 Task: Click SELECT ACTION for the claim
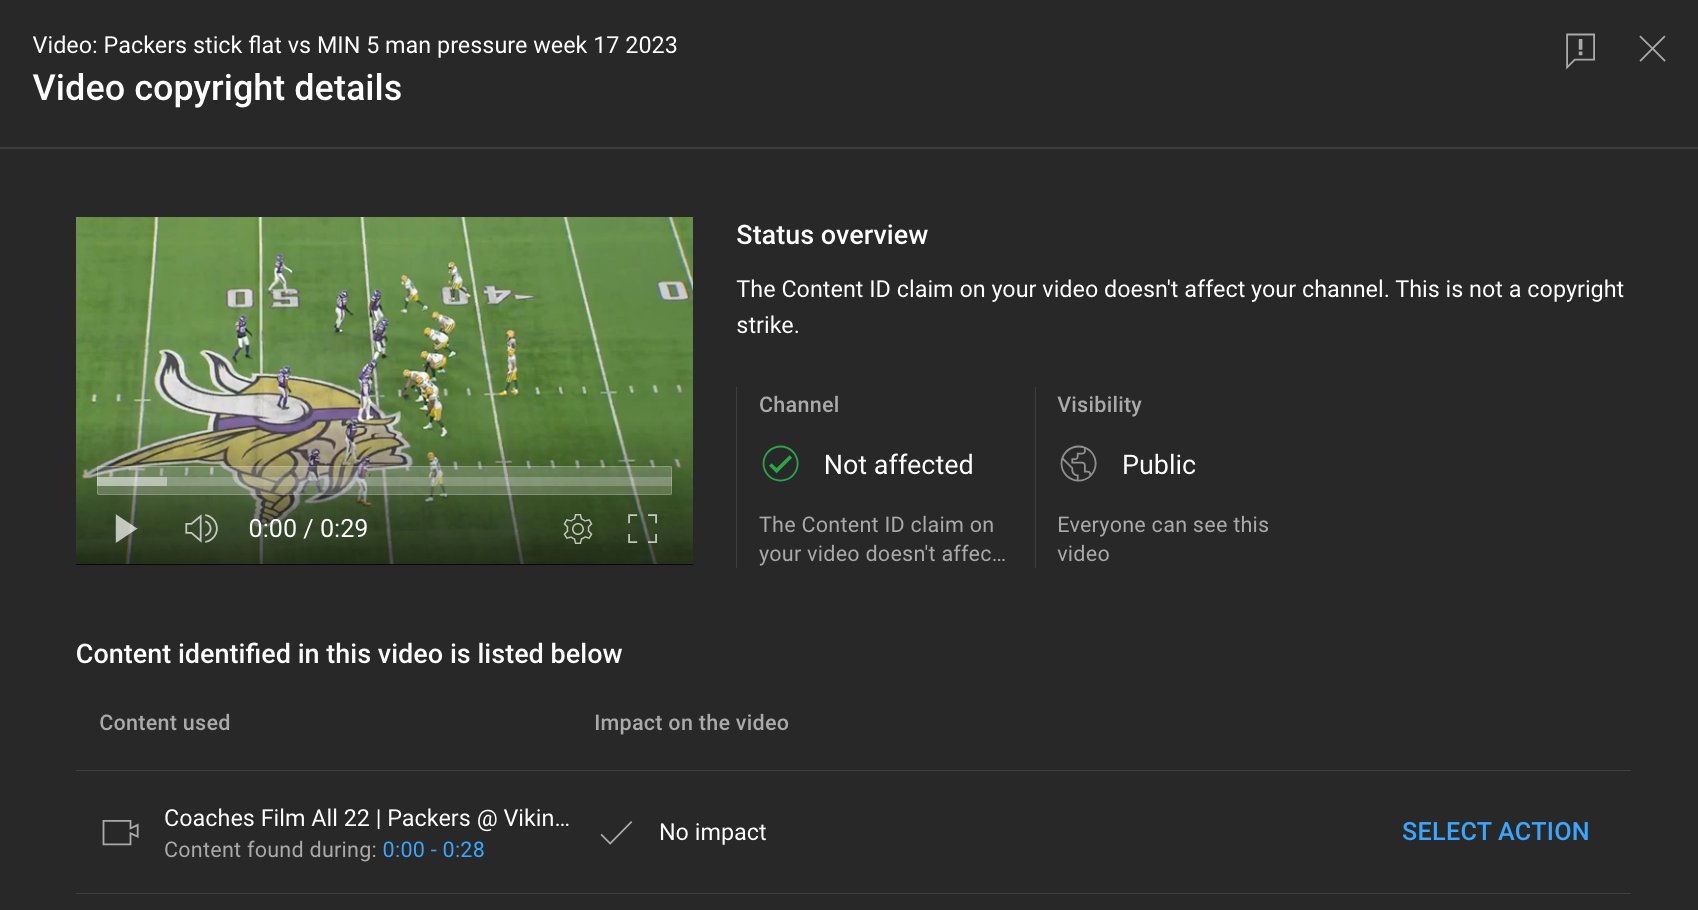point(1495,832)
